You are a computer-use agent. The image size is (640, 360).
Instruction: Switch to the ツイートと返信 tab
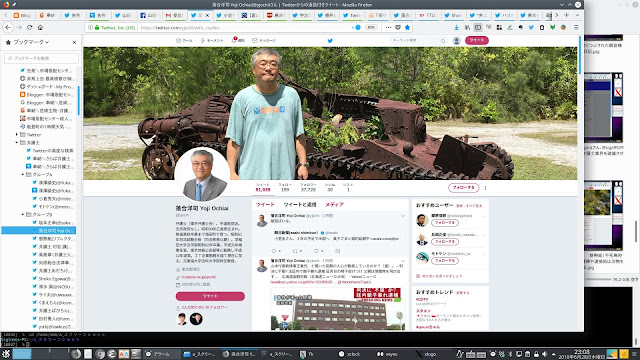(300, 204)
